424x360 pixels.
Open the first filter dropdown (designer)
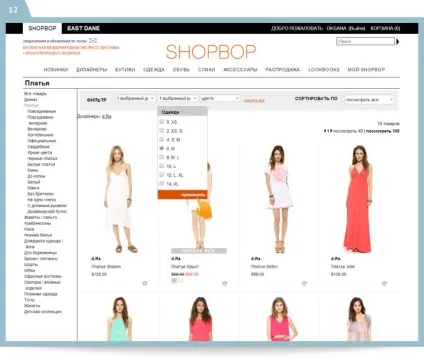tap(135, 98)
